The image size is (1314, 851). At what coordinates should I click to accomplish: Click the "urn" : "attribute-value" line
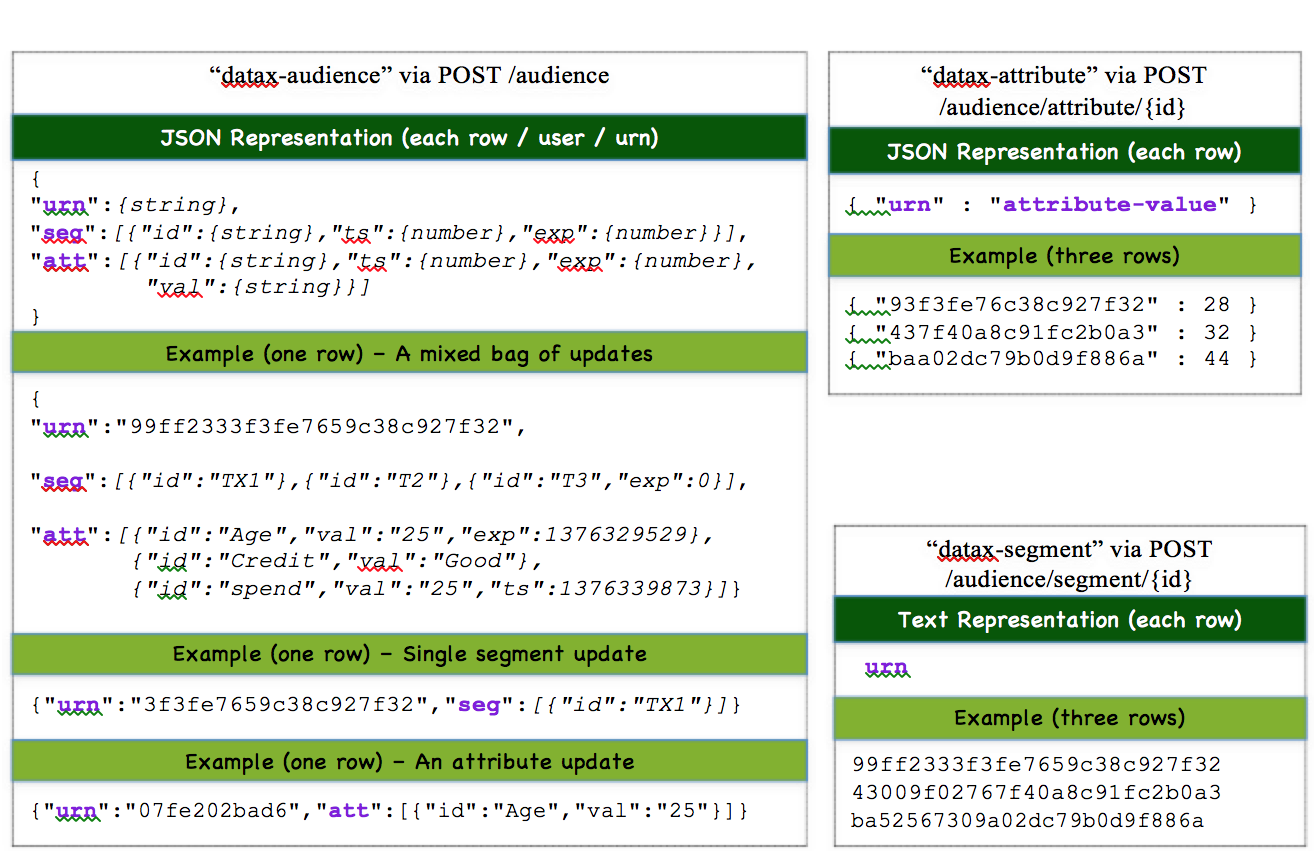tap(1053, 205)
